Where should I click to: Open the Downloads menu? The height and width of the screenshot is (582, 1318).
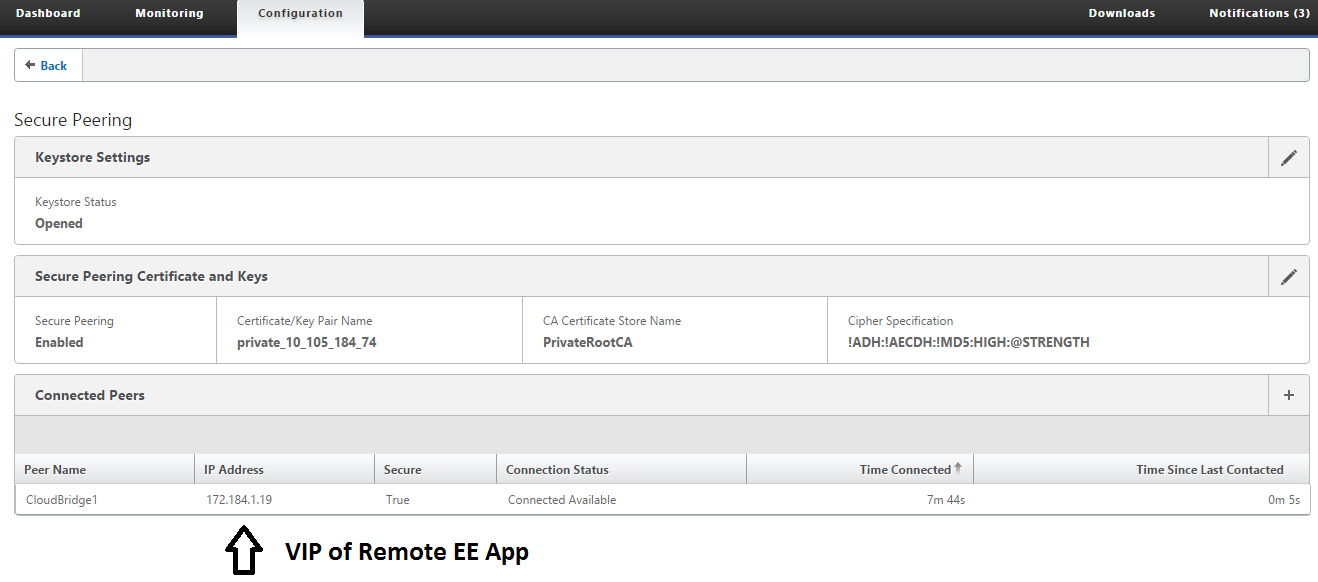(1122, 14)
